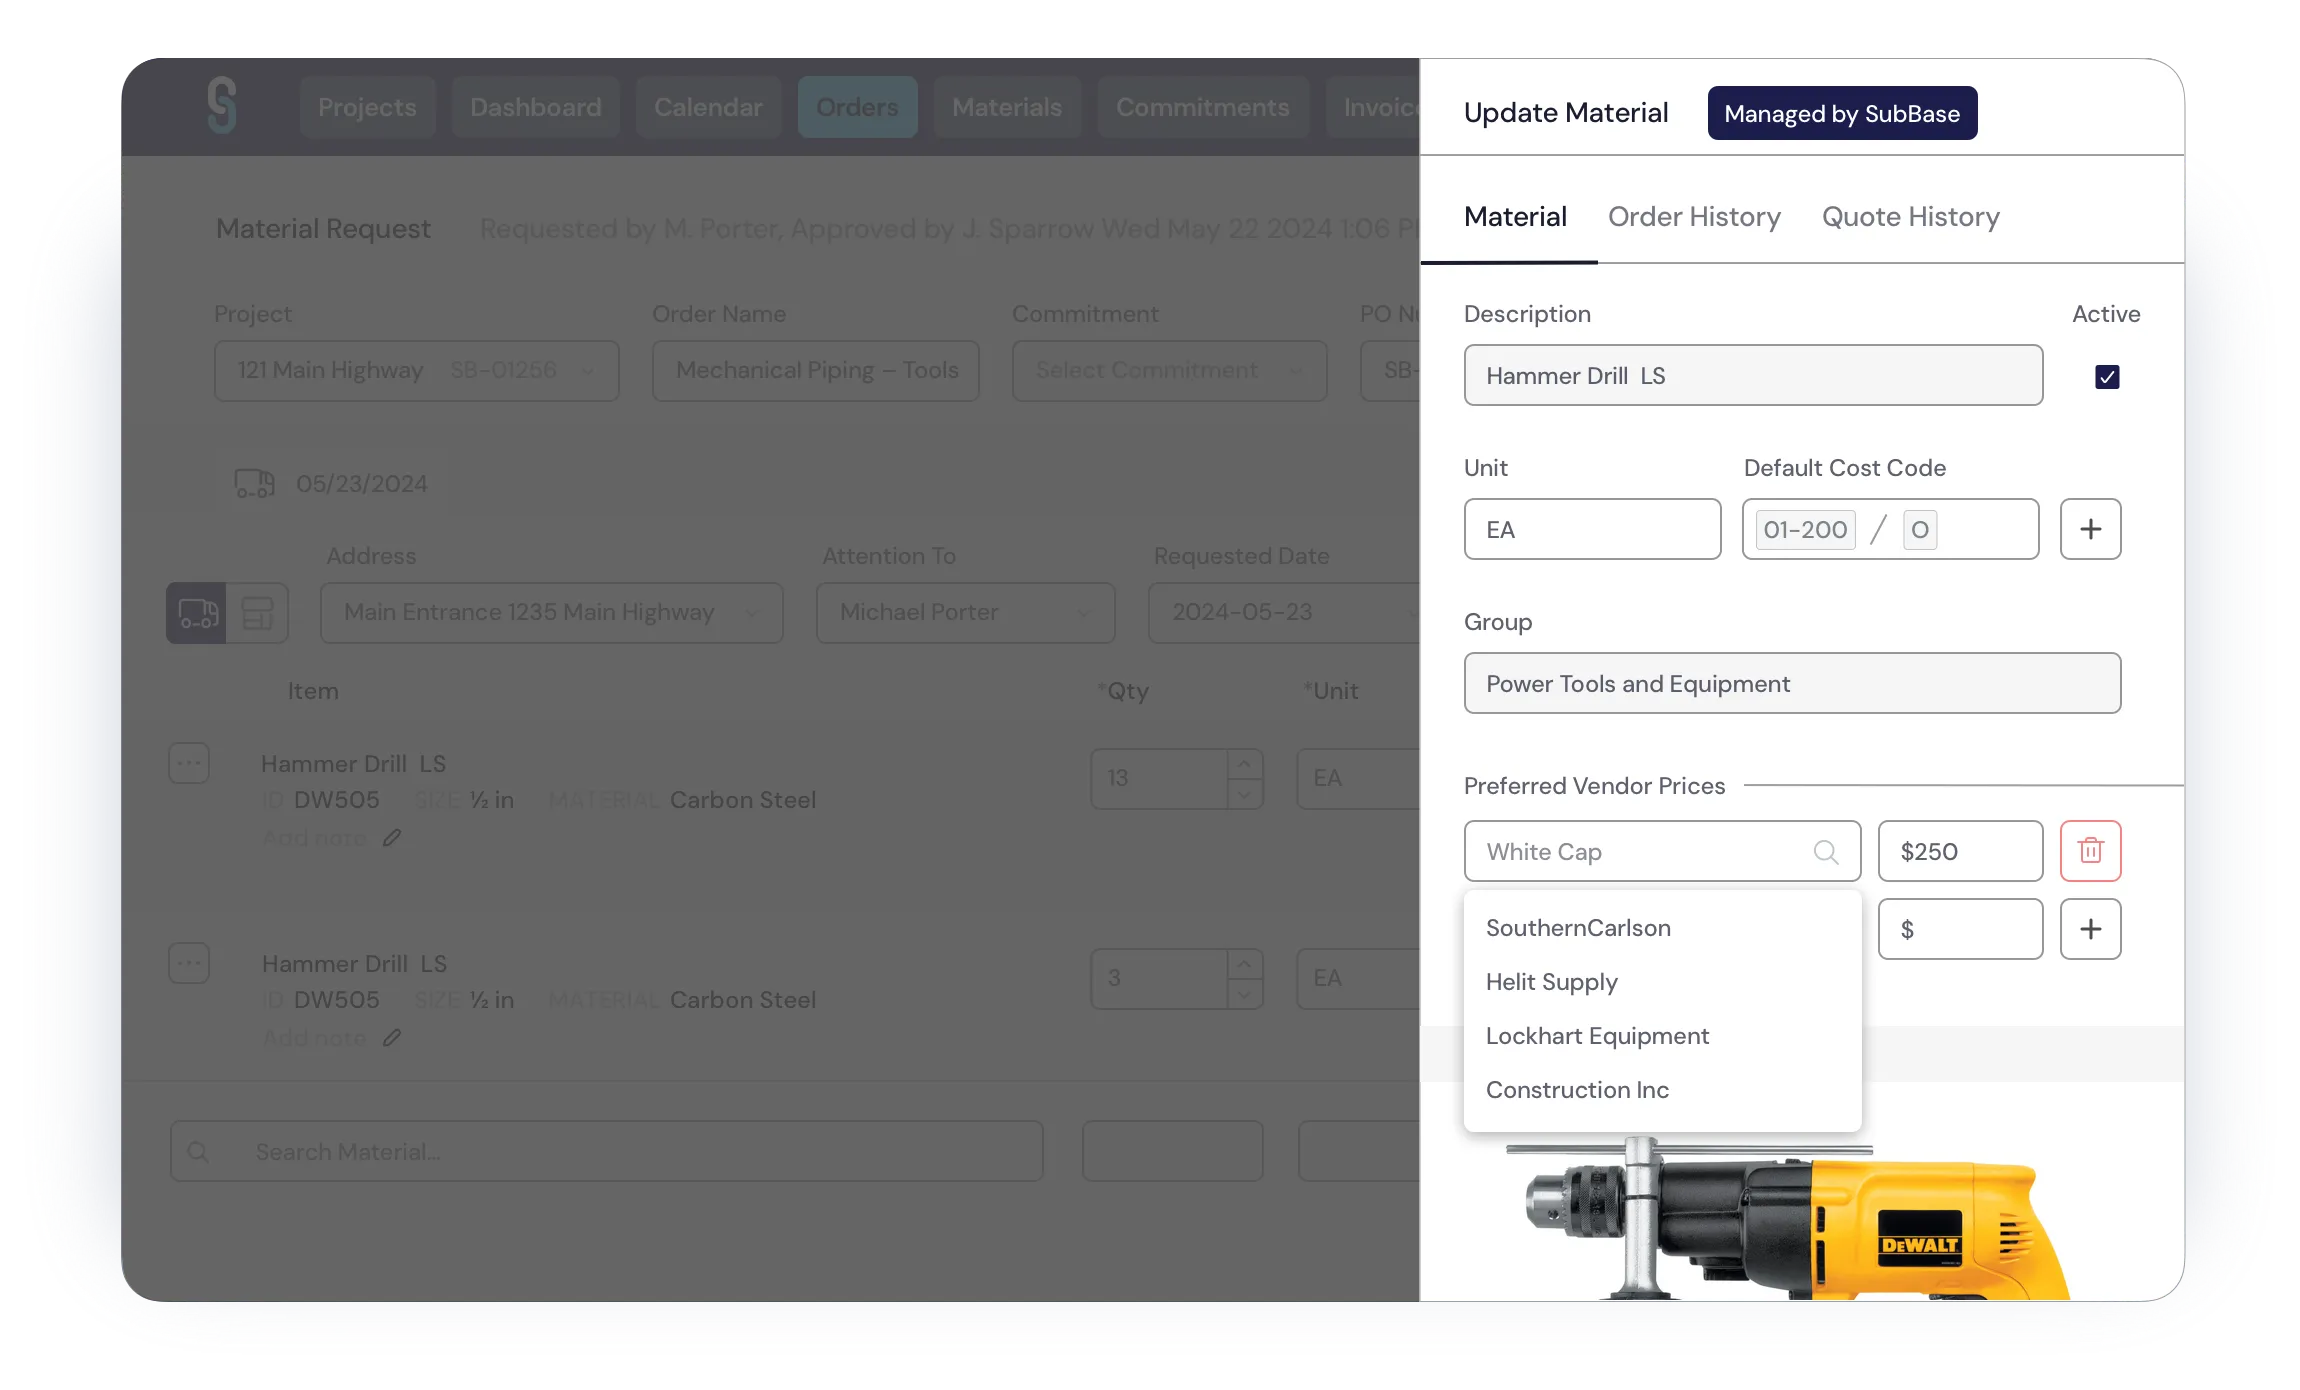Click the SubBase logo icon
Screen dimensions: 2300x1390
[x=222, y=106]
